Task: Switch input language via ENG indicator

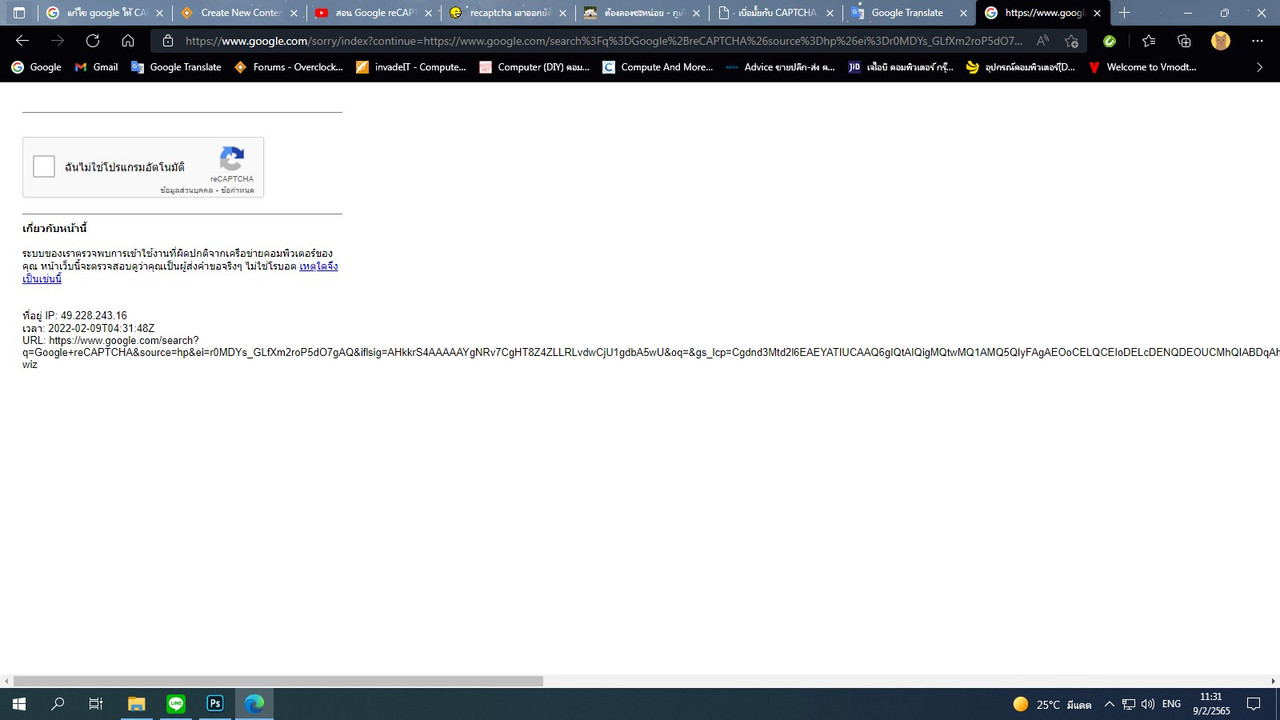Action: click(x=1170, y=704)
